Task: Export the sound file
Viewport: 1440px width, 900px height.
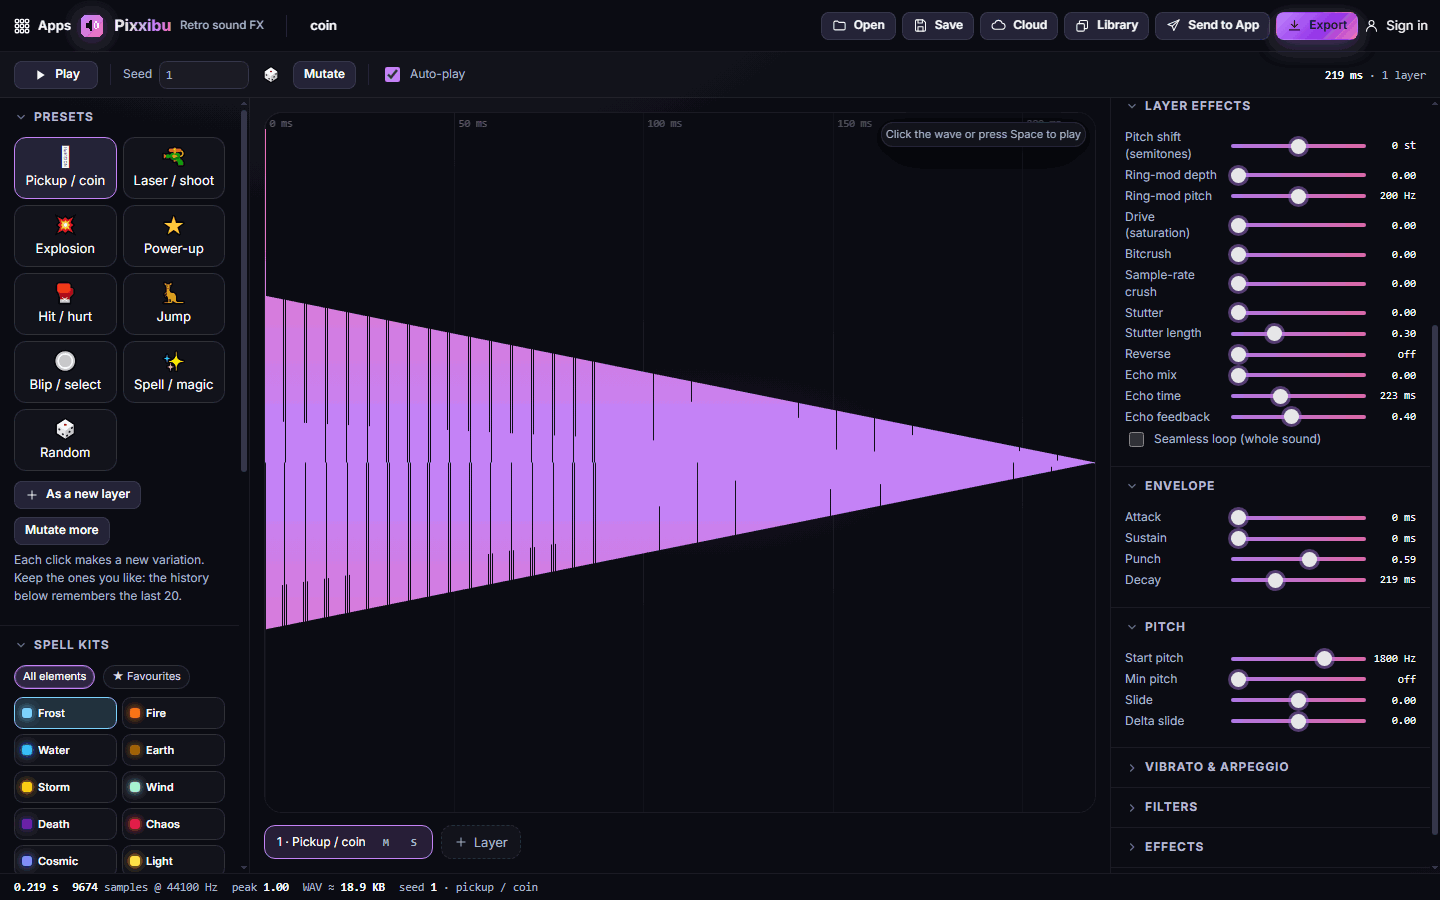Action: pos(1317,26)
